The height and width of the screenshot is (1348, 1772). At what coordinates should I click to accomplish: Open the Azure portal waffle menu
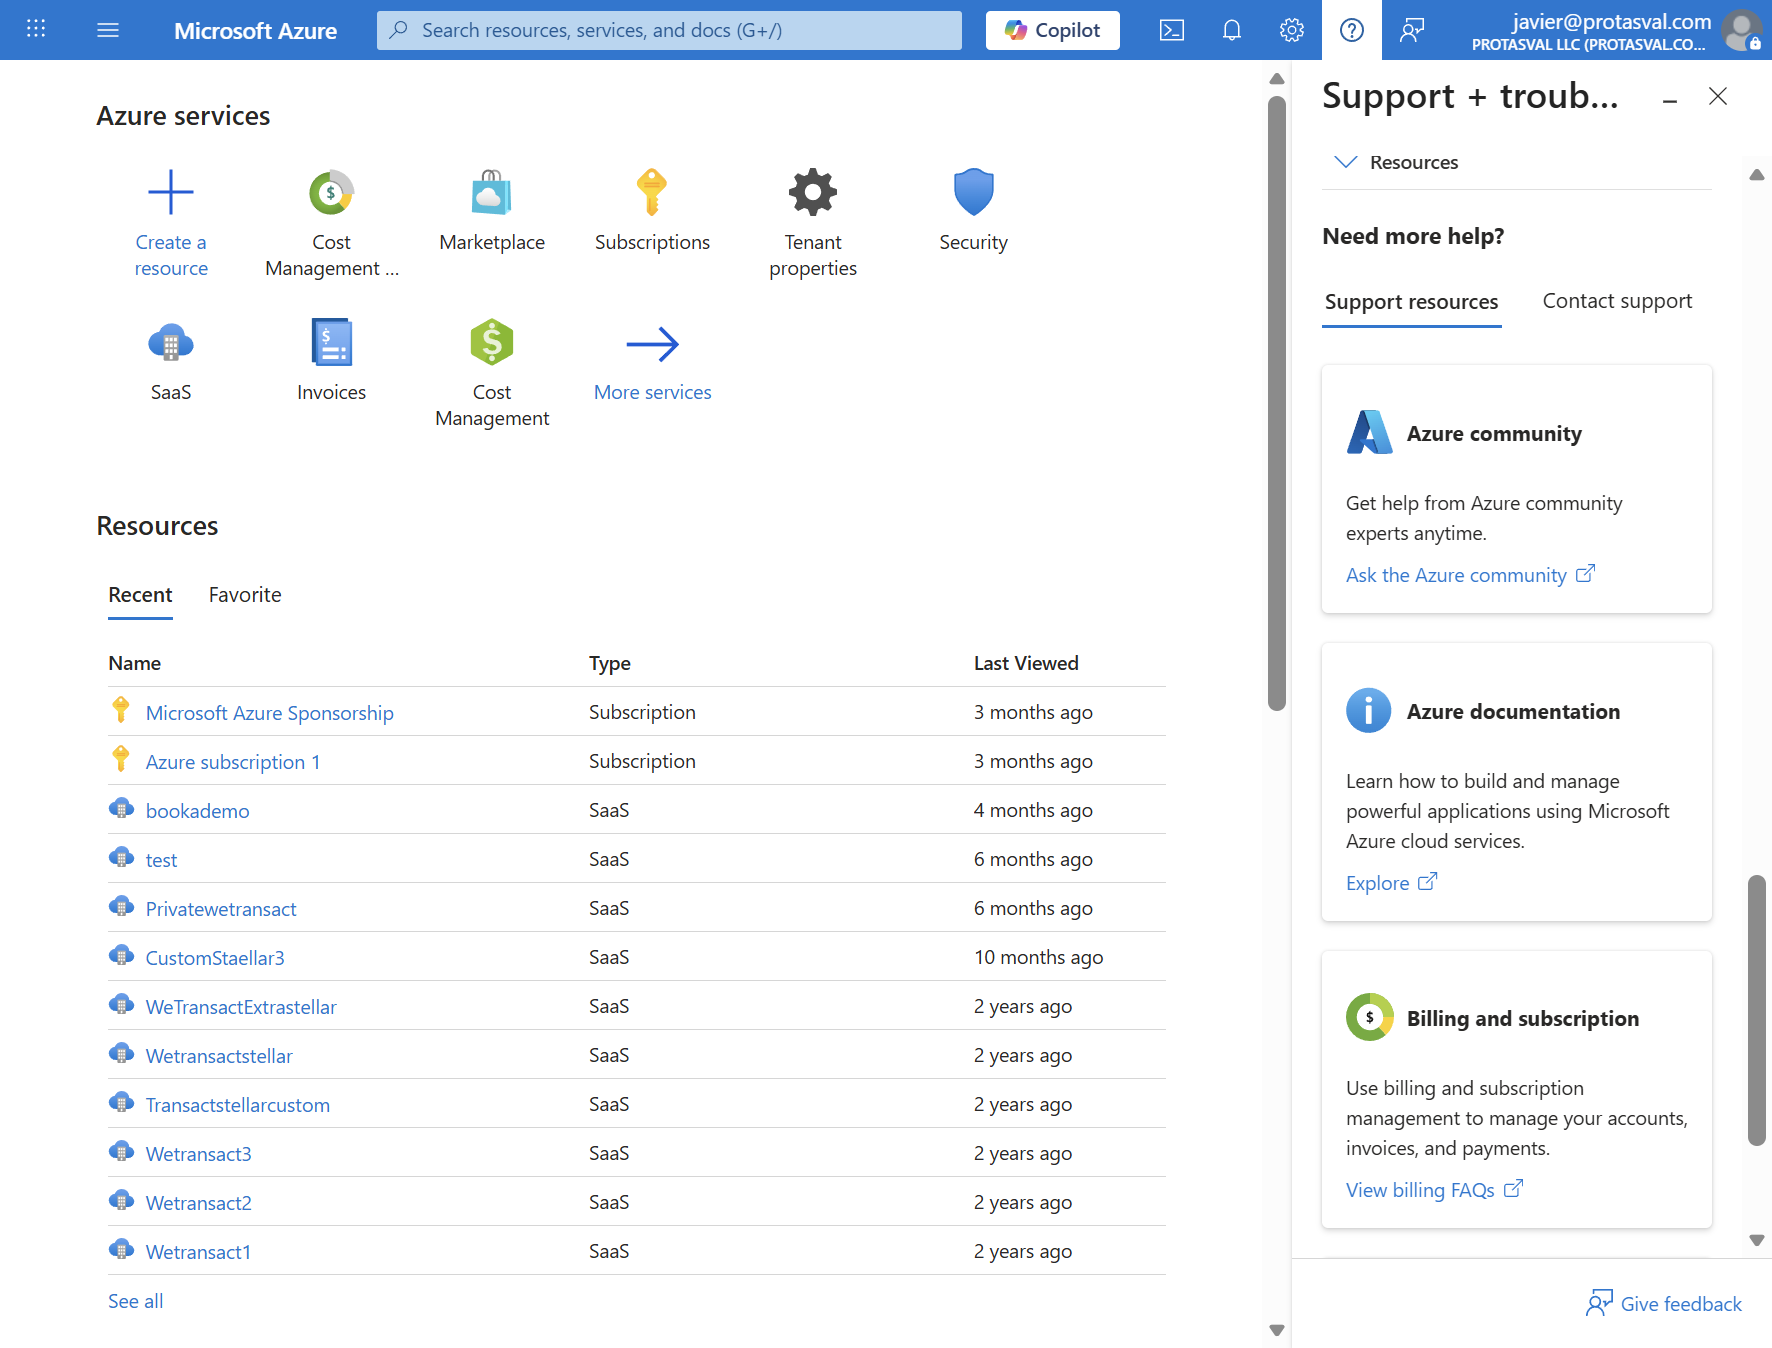(x=36, y=29)
